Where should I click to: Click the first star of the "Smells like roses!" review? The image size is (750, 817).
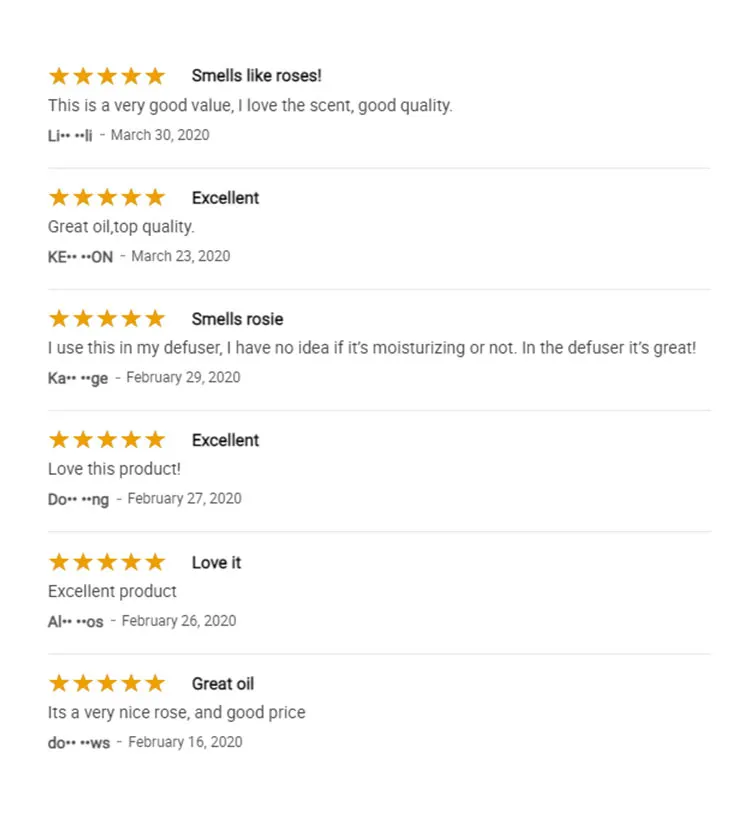click(59, 76)
